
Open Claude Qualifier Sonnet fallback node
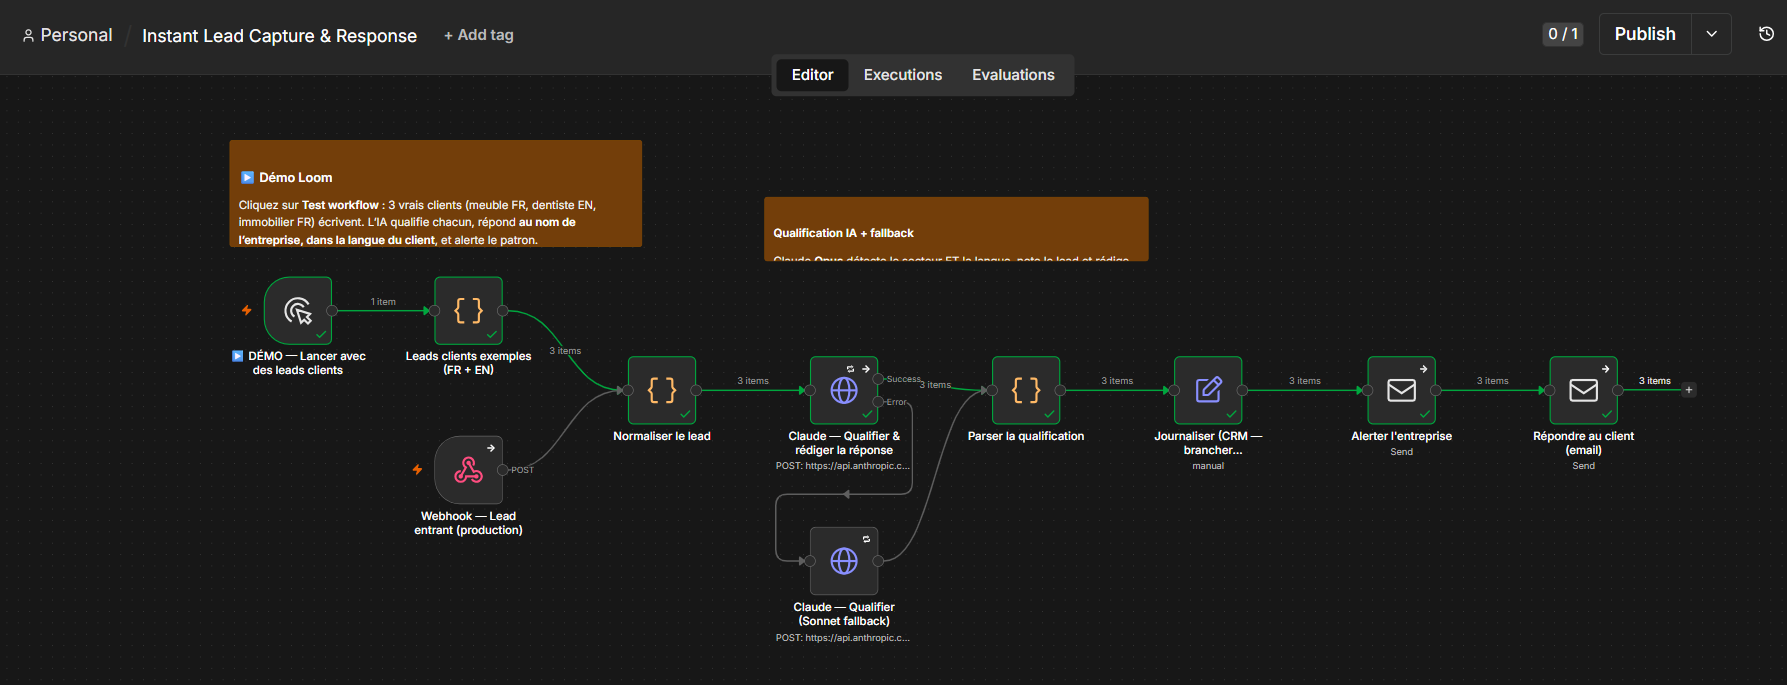(x=844, y=561)
